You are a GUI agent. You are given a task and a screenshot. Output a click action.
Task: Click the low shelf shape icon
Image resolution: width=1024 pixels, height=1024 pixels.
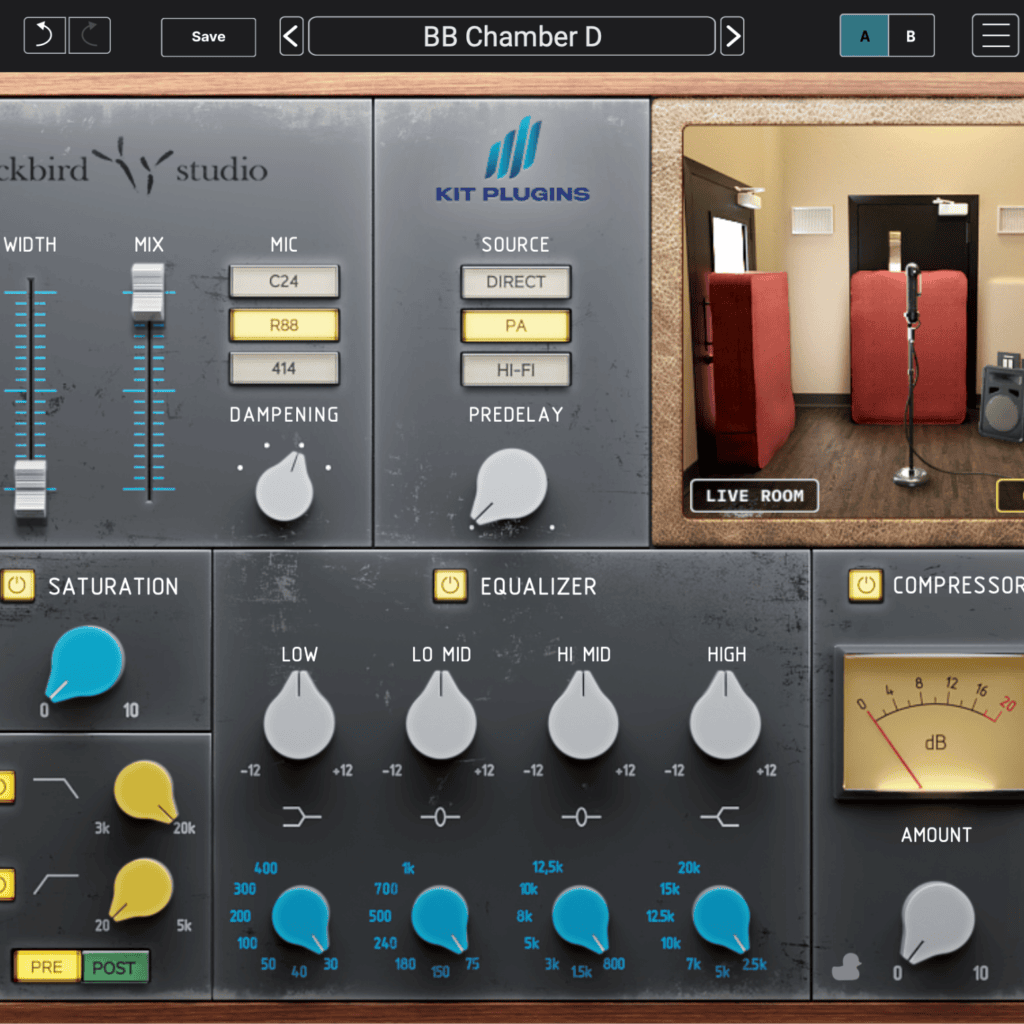coord(301,816)
